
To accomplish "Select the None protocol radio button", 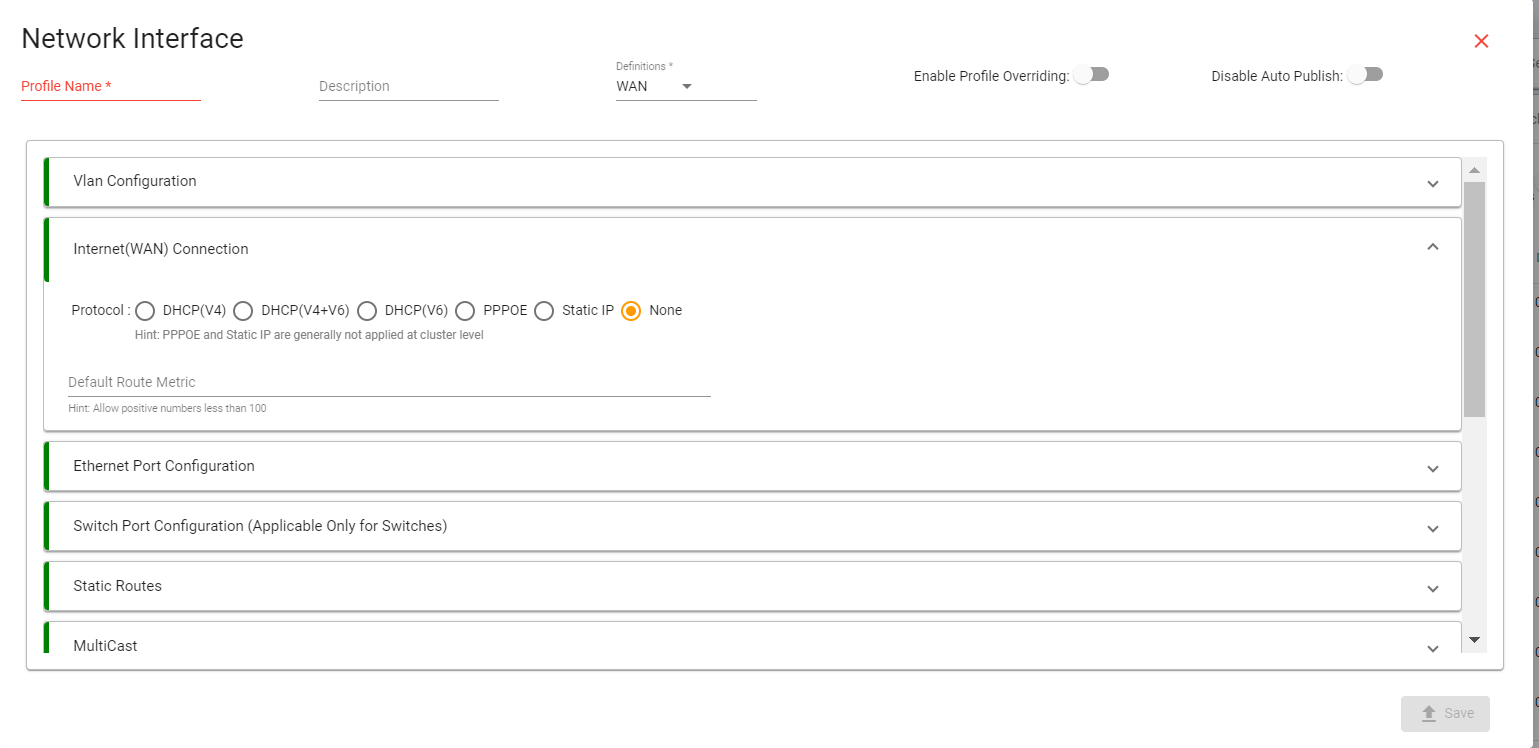I will (631, 311).
